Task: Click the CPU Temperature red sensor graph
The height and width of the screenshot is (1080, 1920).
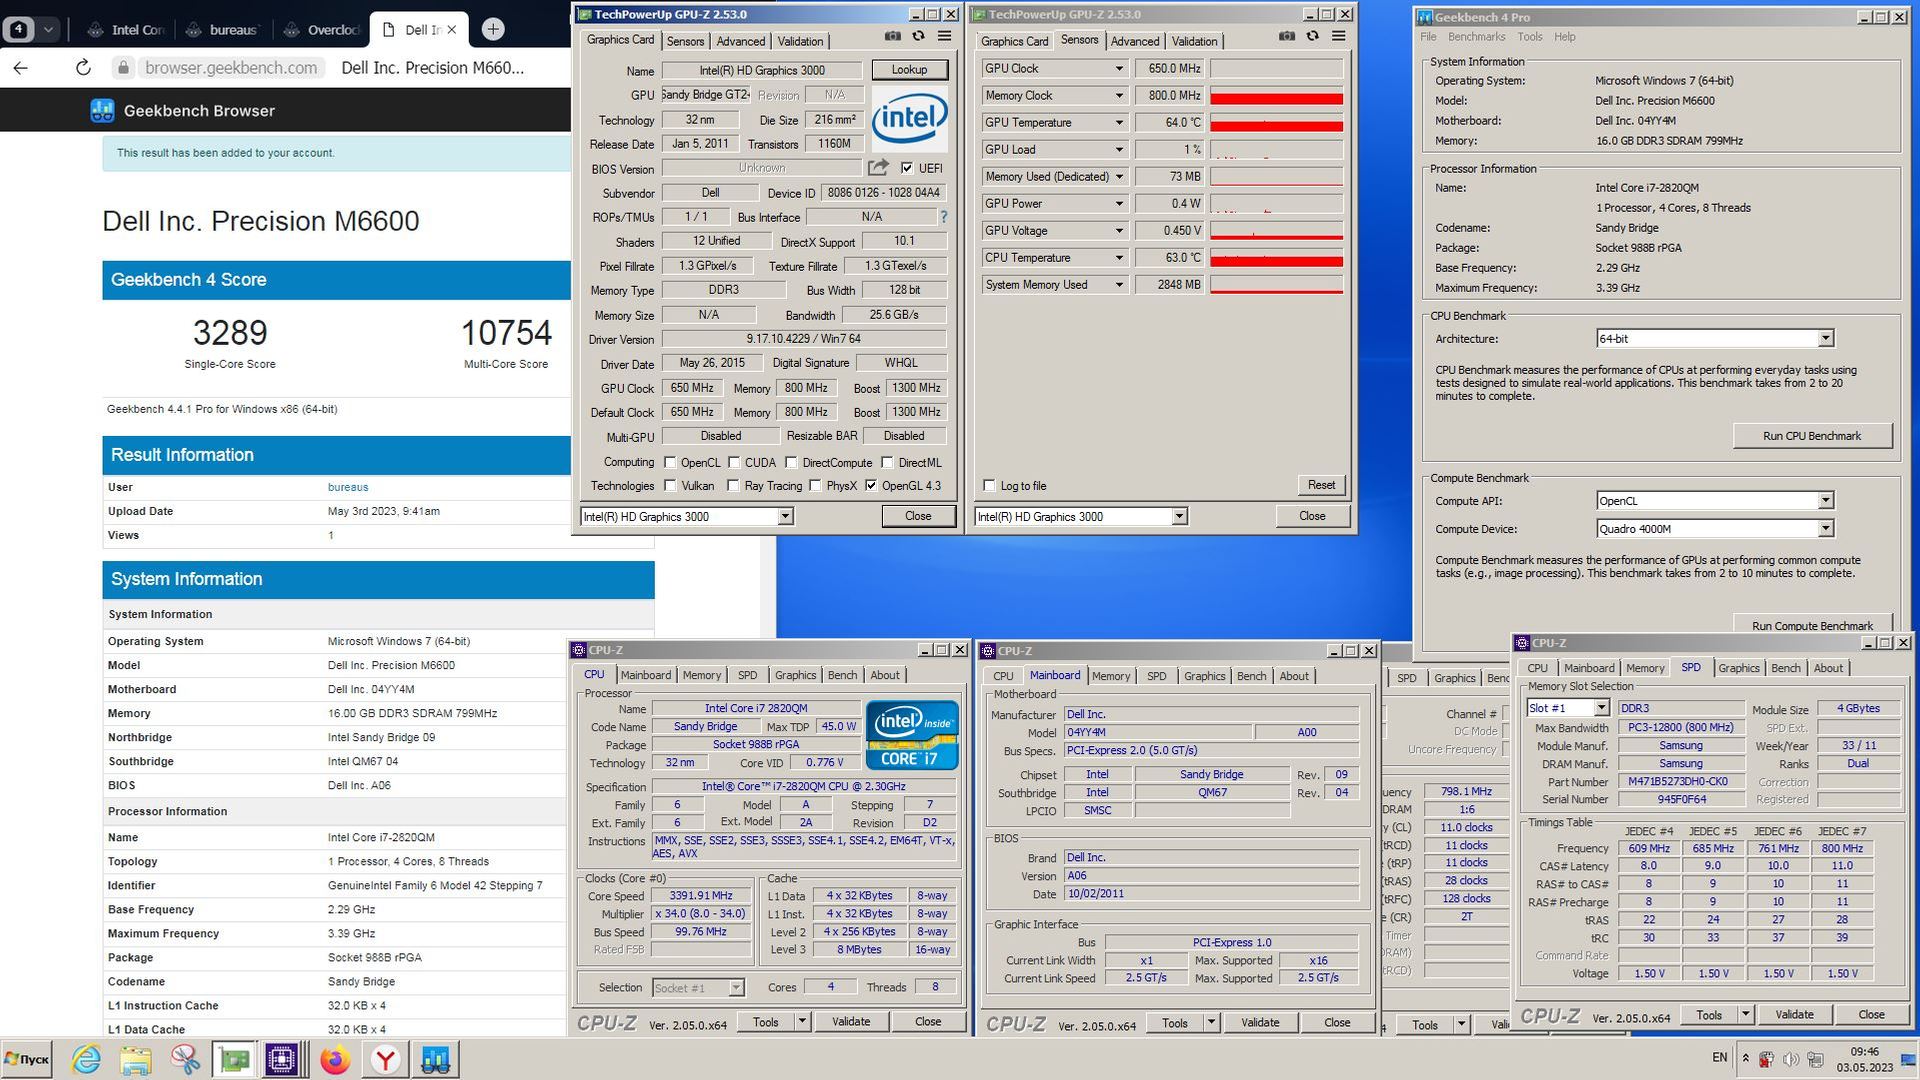Action: coord(1276,258)
